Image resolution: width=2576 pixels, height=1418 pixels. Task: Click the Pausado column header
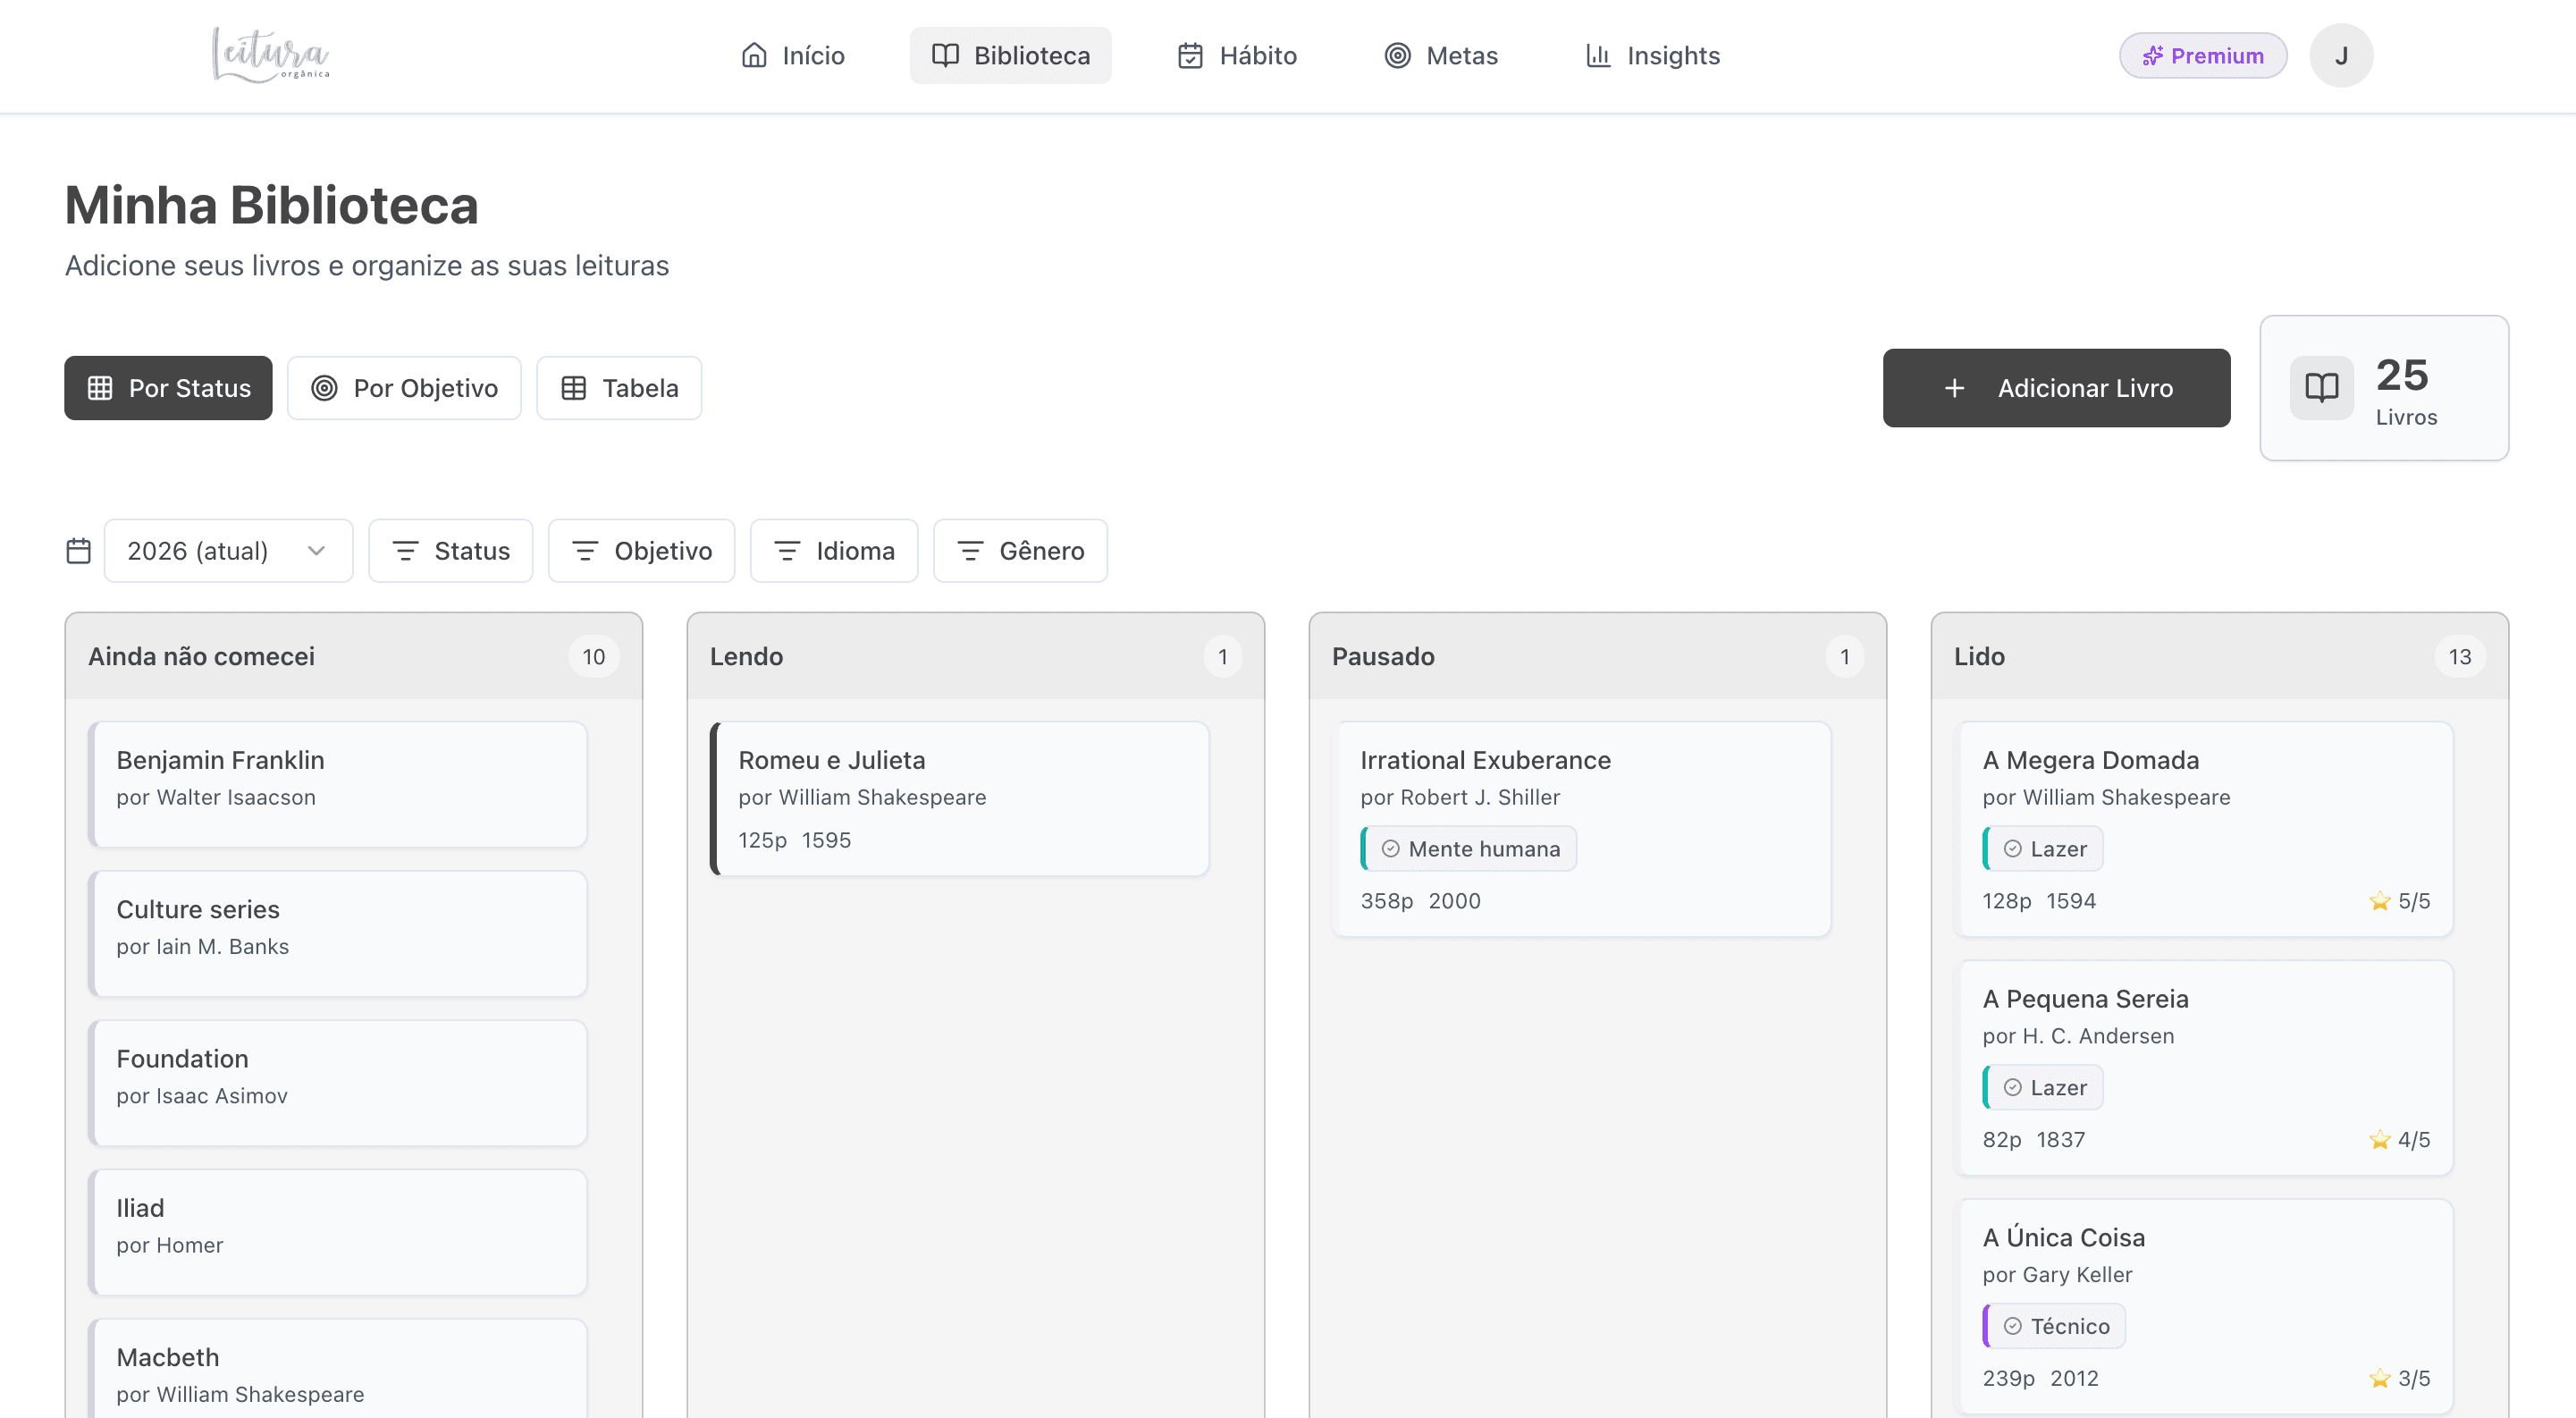(1597, 657)
